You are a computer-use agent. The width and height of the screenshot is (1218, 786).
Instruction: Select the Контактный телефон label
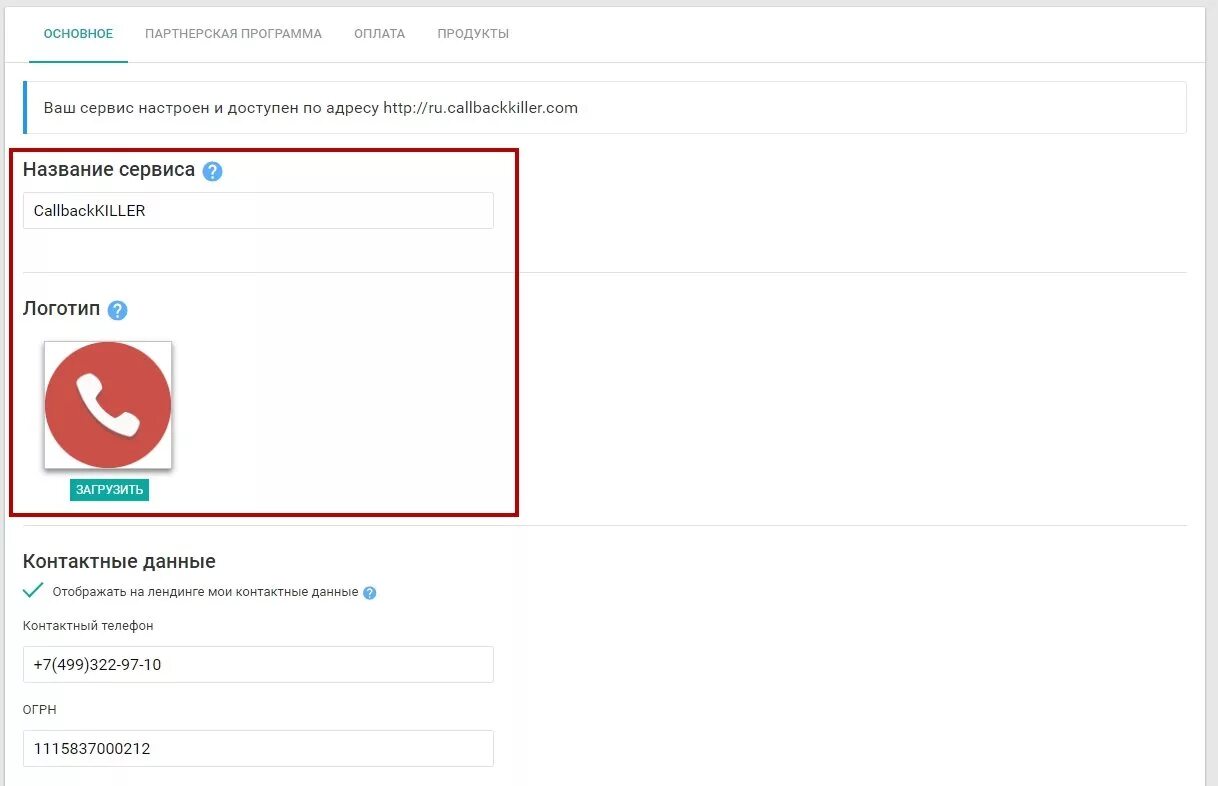(88, 626)
